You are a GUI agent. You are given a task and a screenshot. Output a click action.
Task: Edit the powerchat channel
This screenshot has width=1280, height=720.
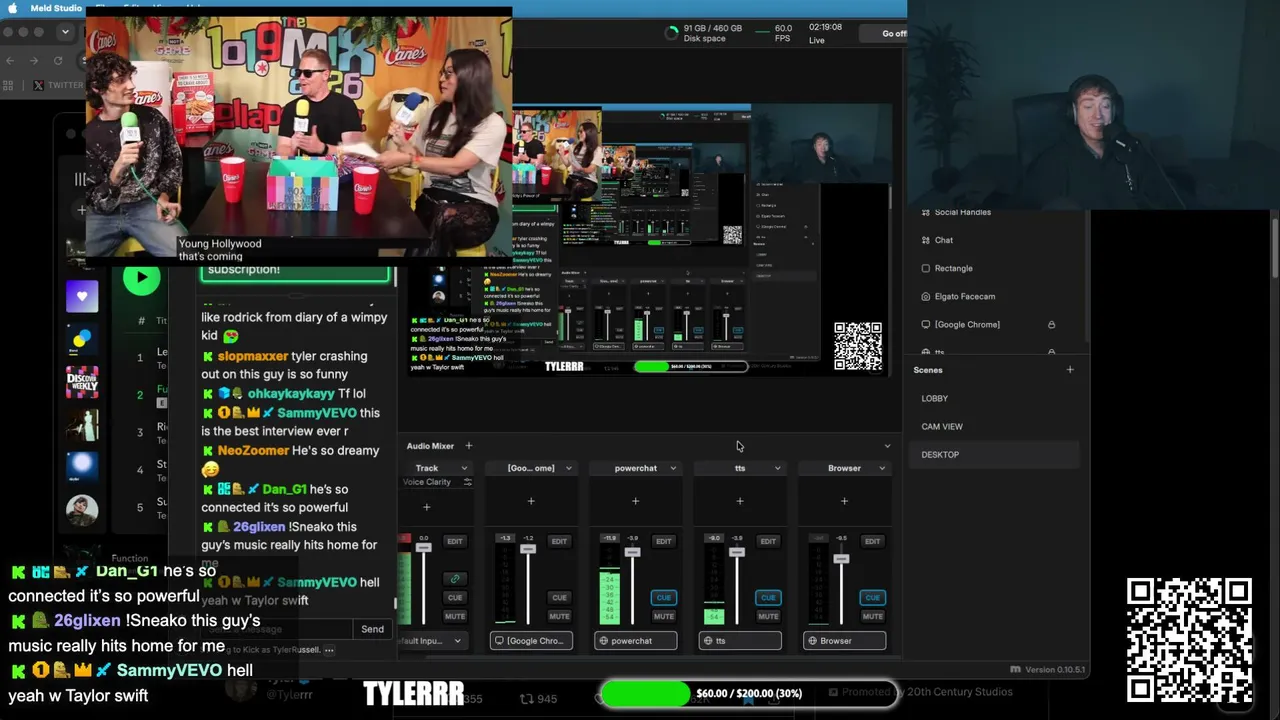[663, 541]
